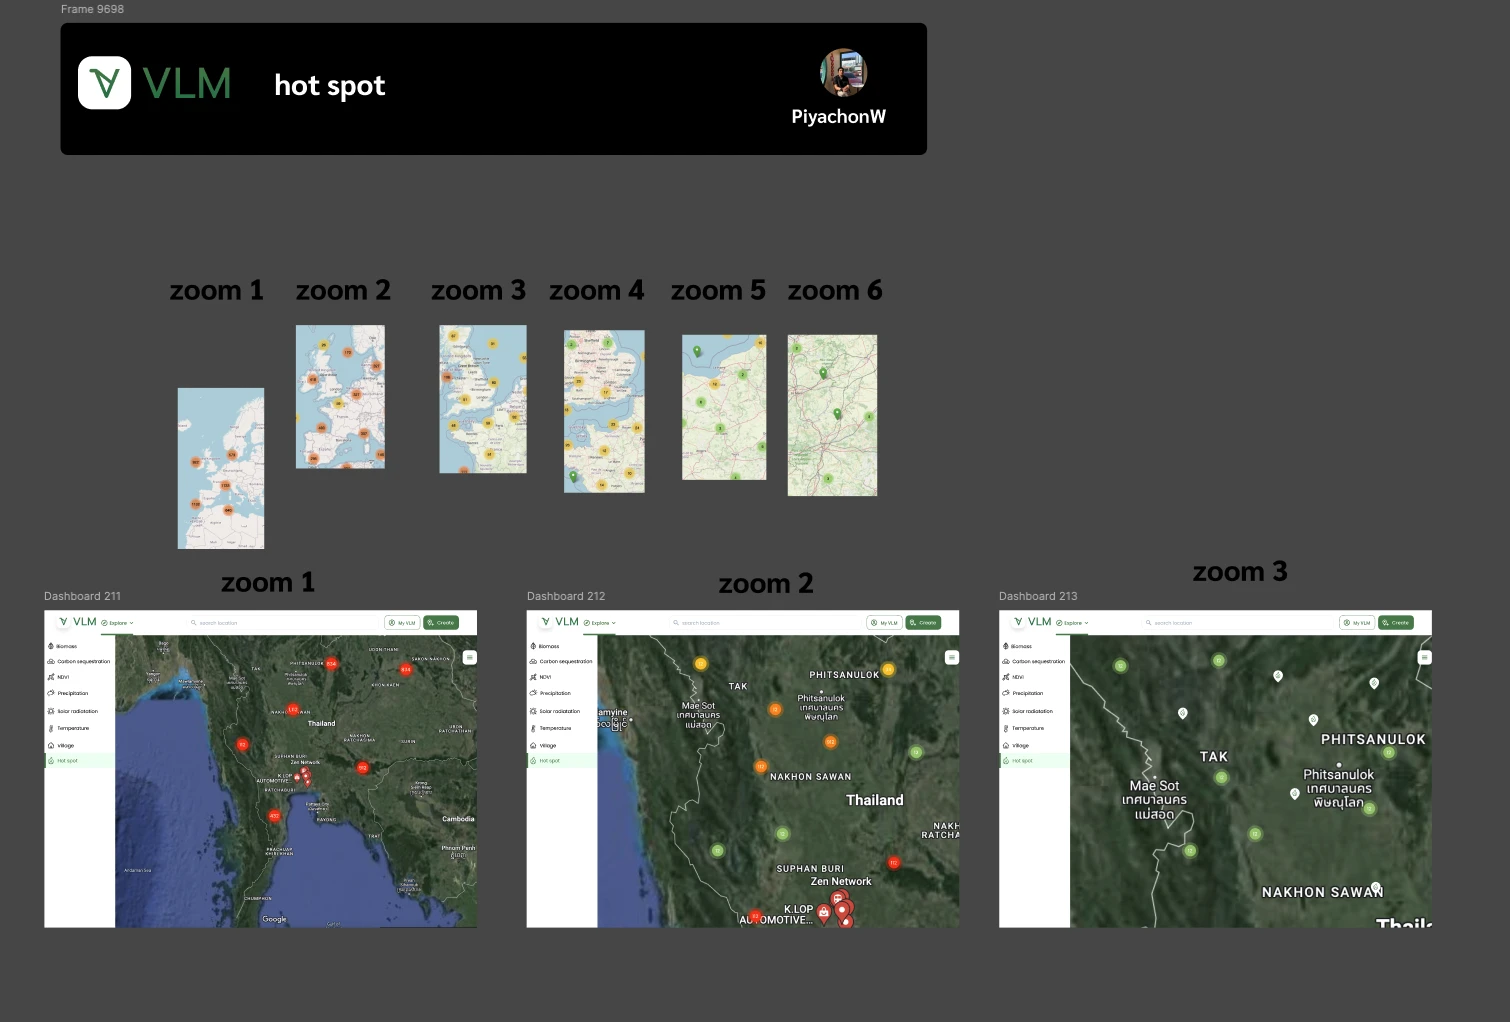Open PiyachonW's profile avatar
This screenshot has height=1022, width=1510.
coord(843,72)
